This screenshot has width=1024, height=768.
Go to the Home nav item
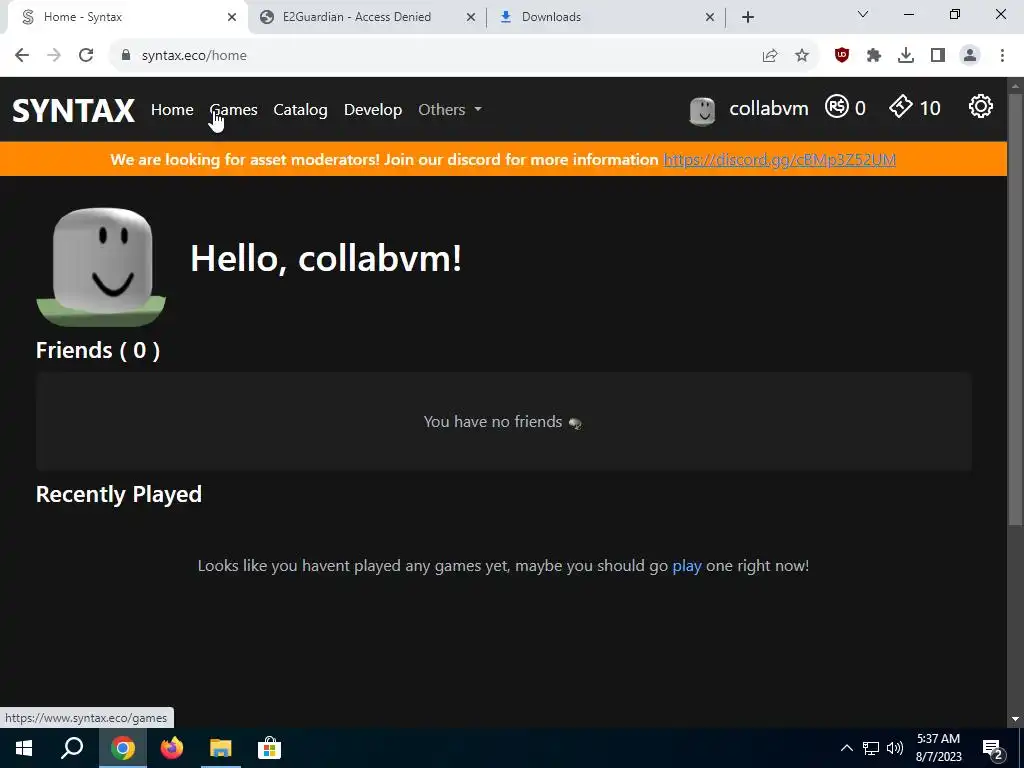pyautogui.click(x=172, y=110)
